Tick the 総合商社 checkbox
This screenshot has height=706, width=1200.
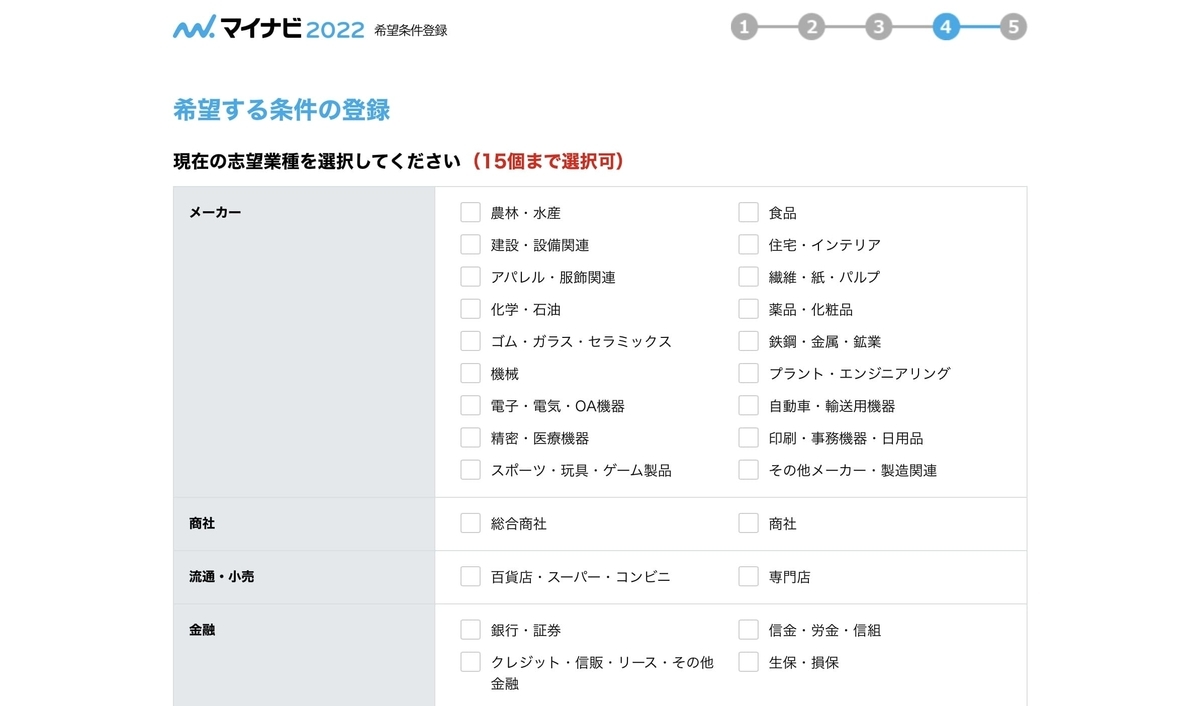[470, 523]
